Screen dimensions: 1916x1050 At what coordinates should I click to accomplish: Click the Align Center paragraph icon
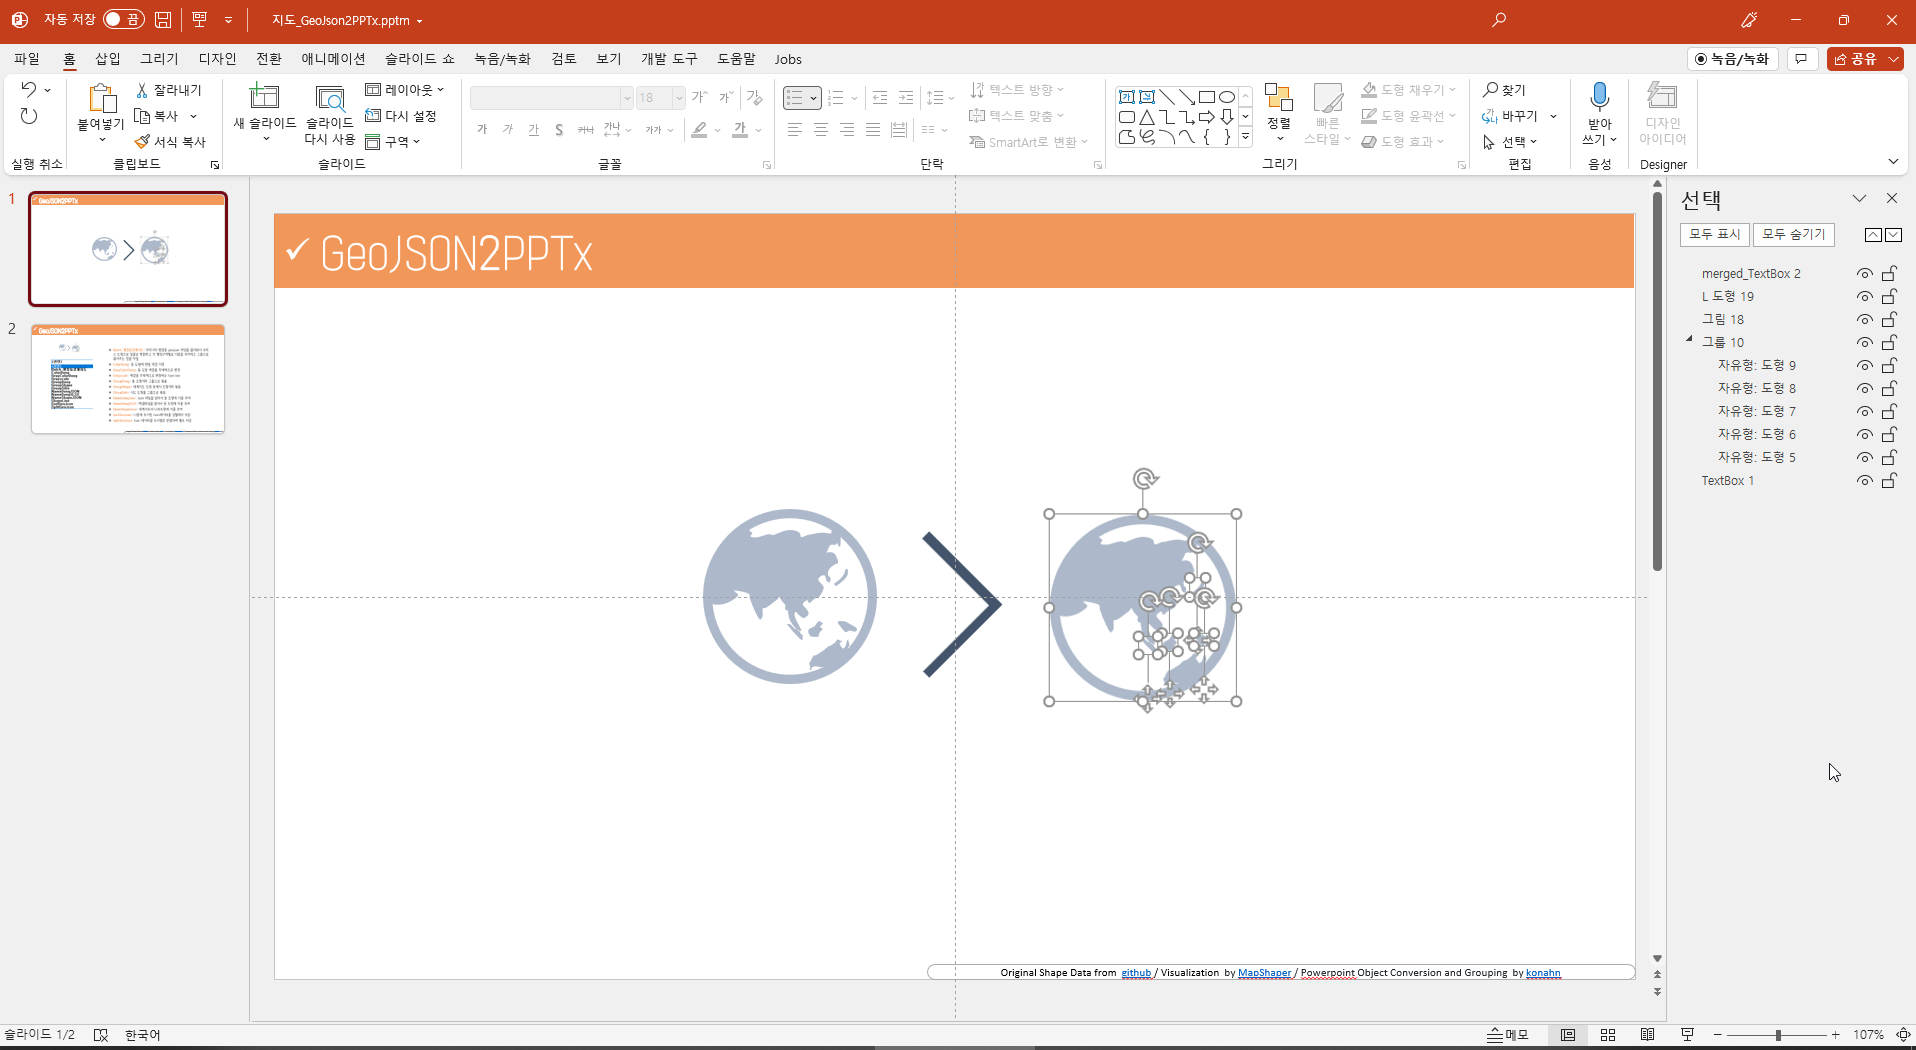click(821, 130)
